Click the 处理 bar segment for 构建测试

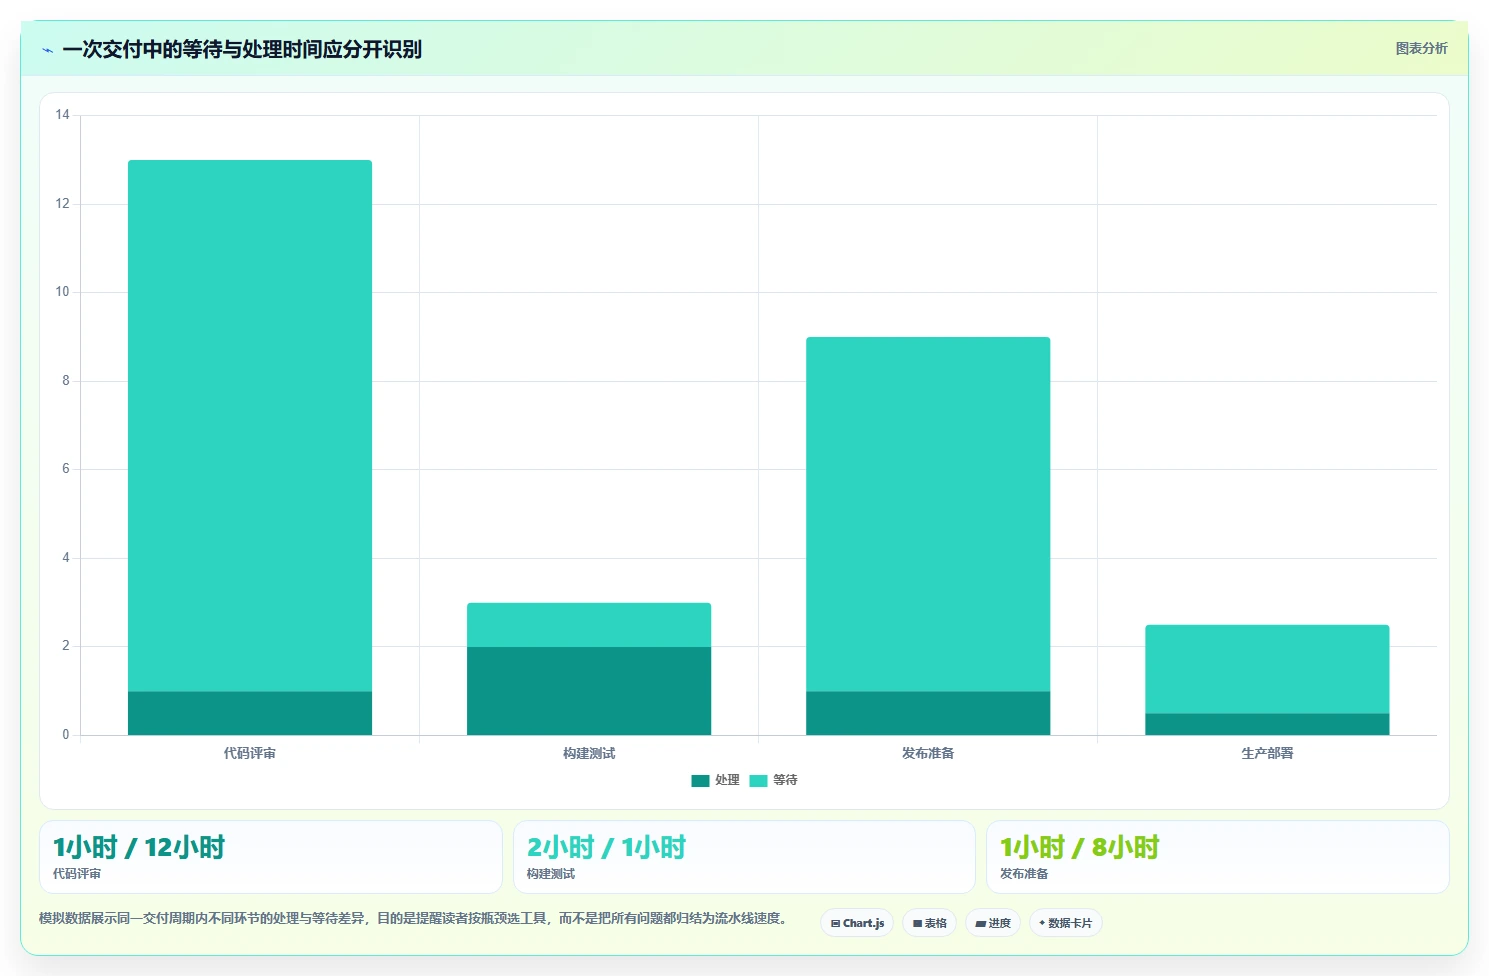(589, 691)
